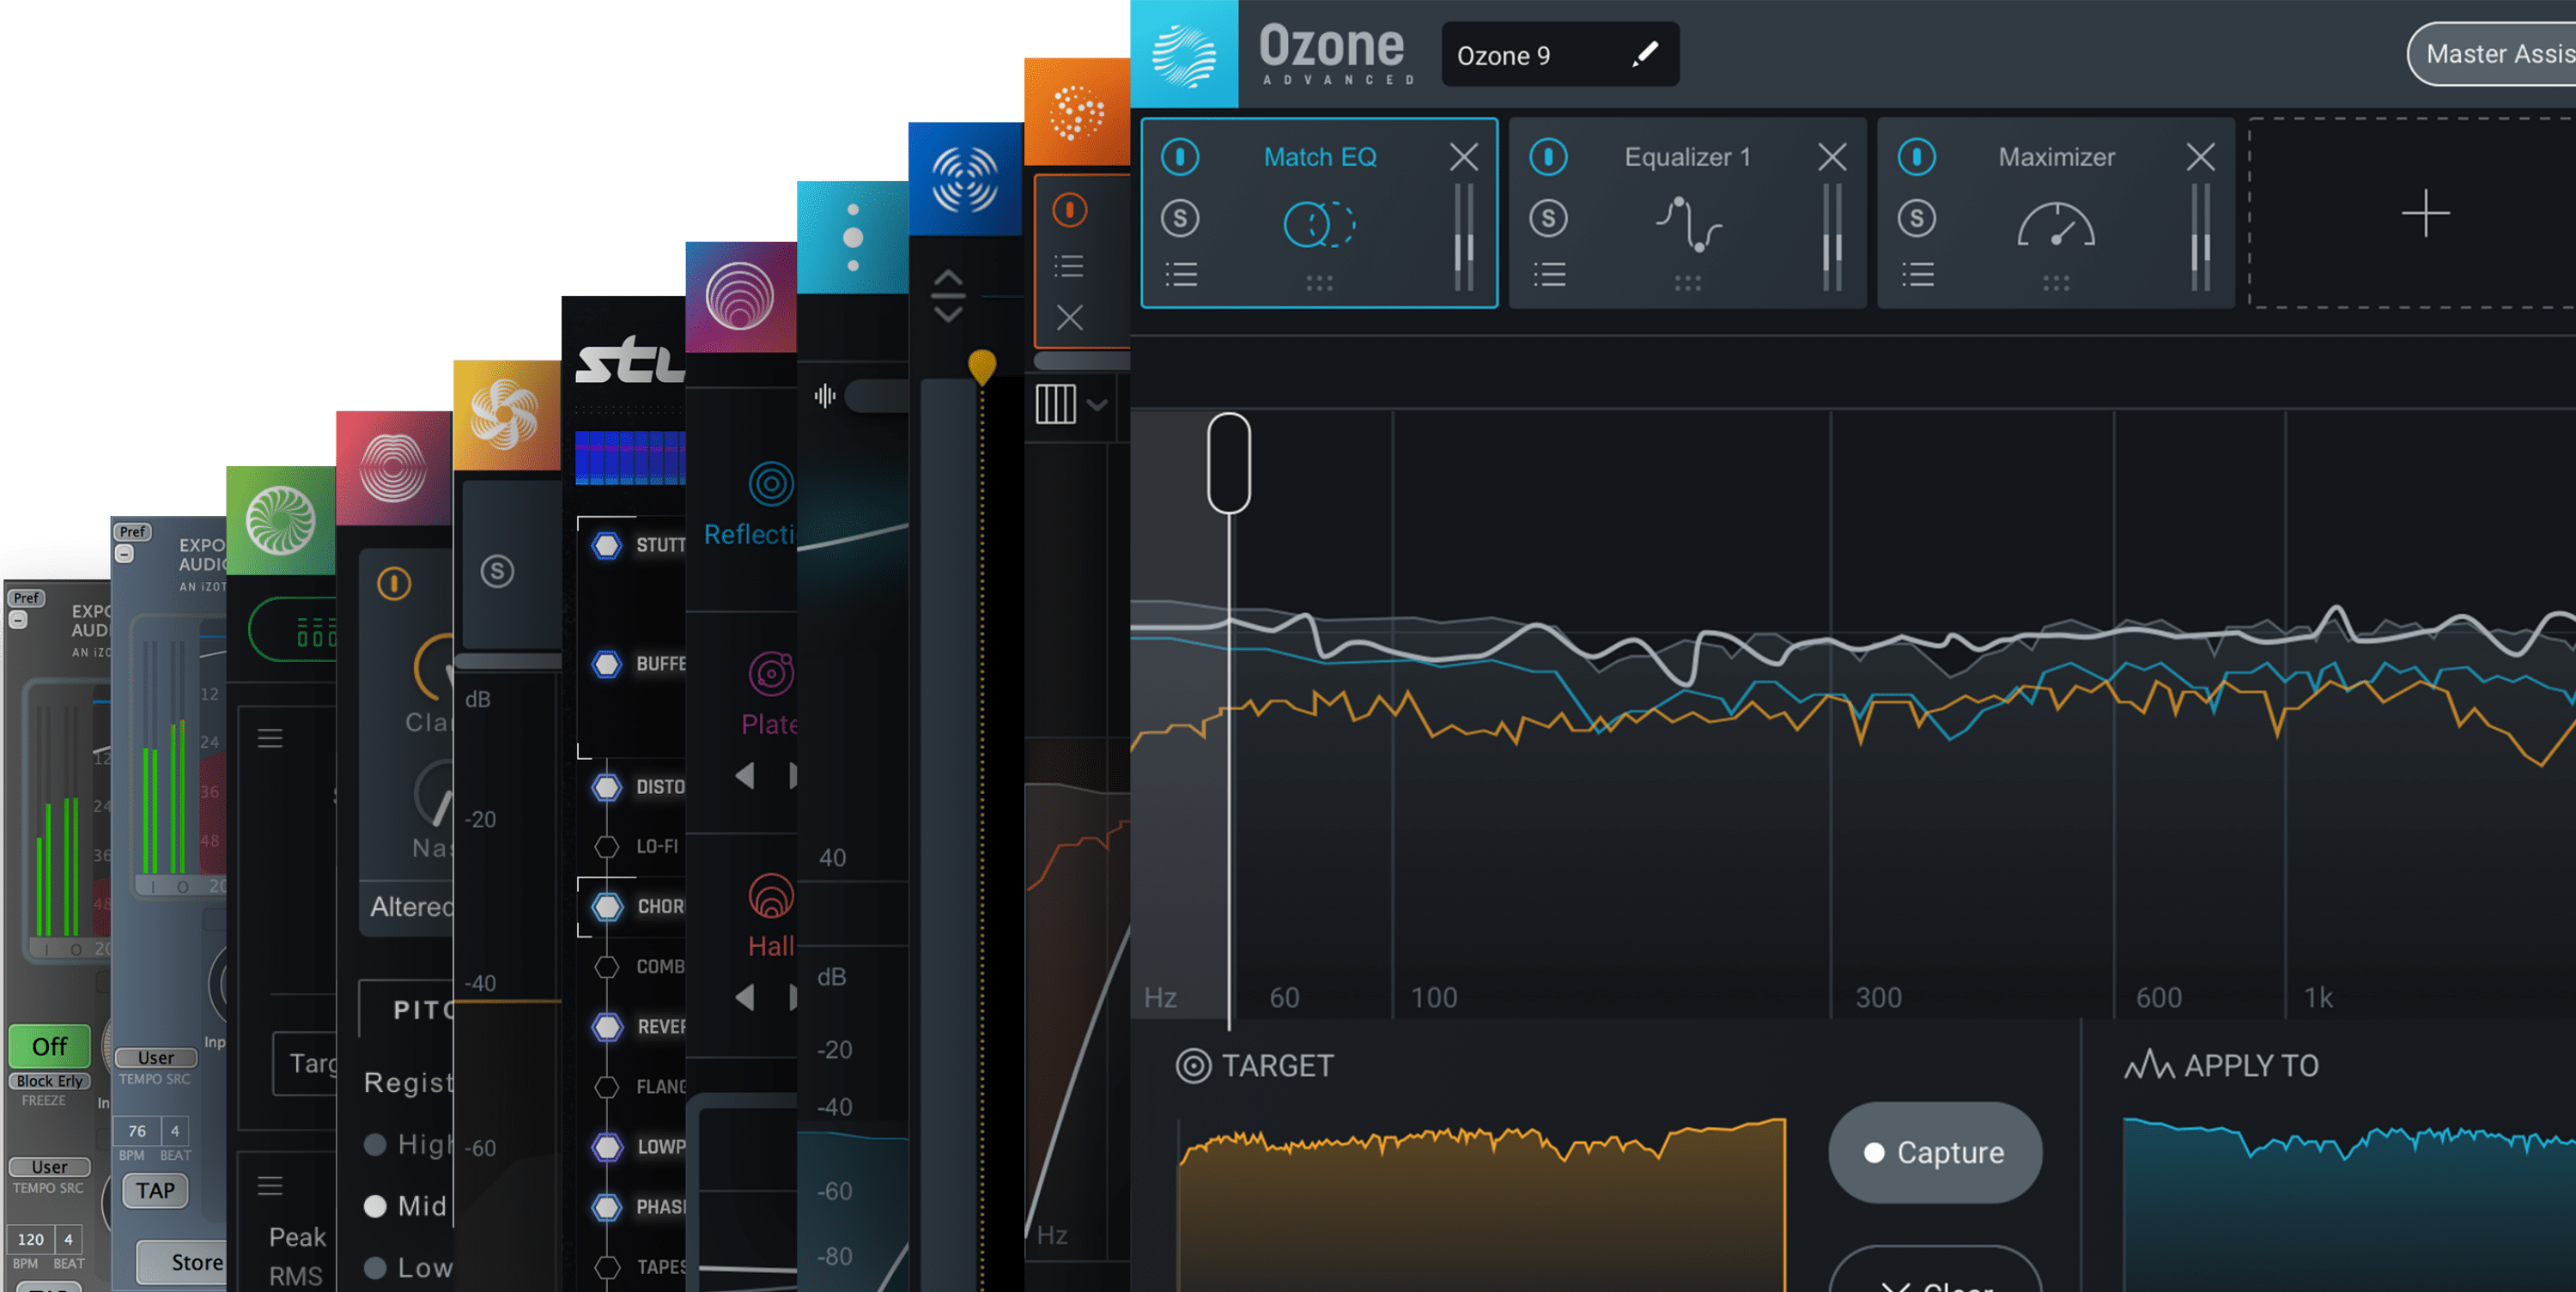Open the Equalizer 1 preset list icon
The width and height of the screenshot is (2576, 1292).
[x=1549, y=274]
